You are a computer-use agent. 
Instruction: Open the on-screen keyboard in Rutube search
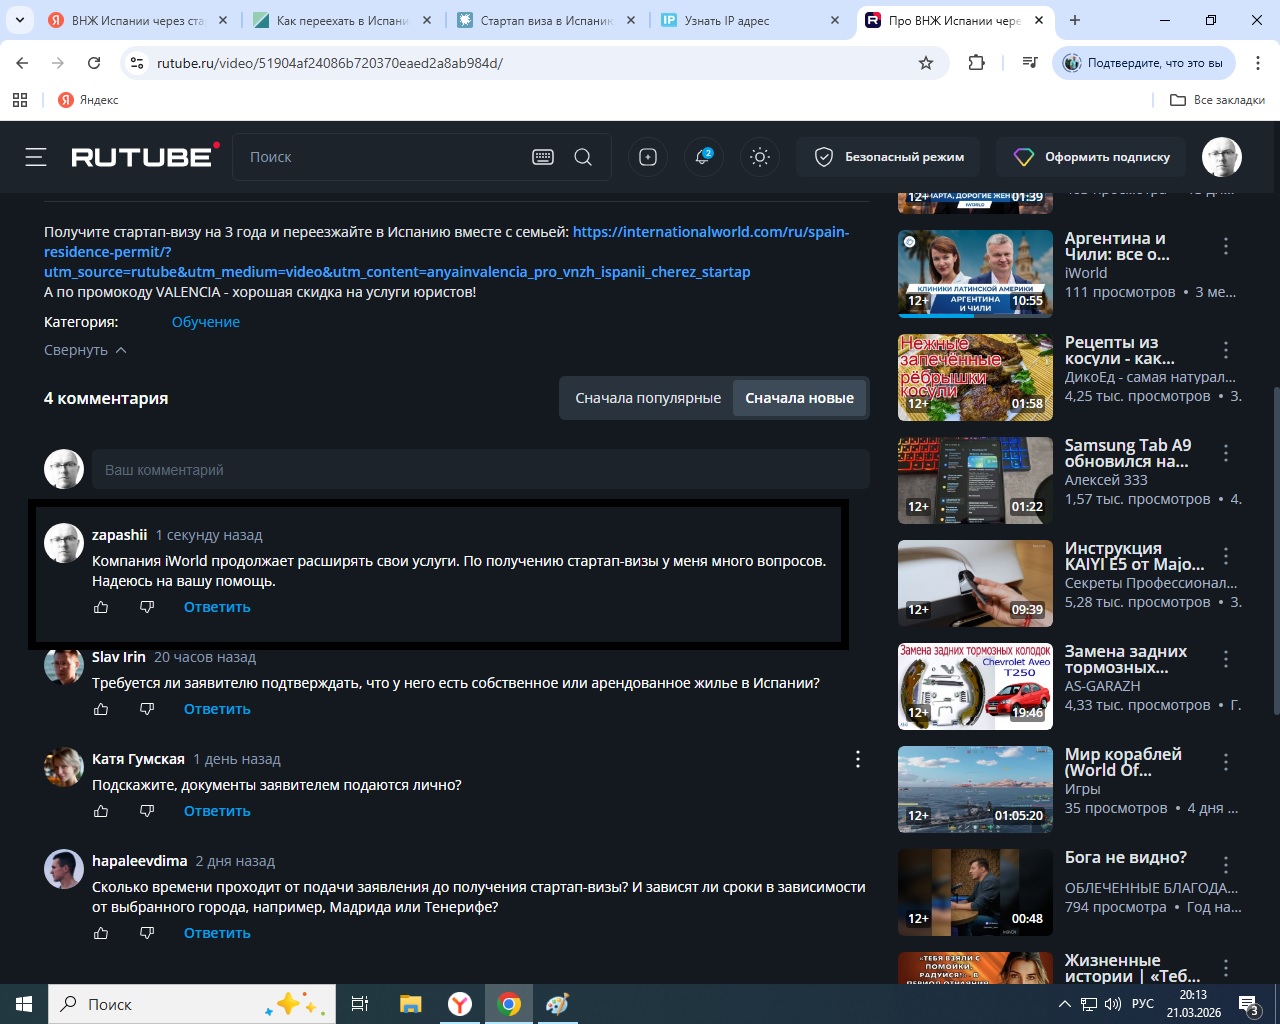point(543,157)
